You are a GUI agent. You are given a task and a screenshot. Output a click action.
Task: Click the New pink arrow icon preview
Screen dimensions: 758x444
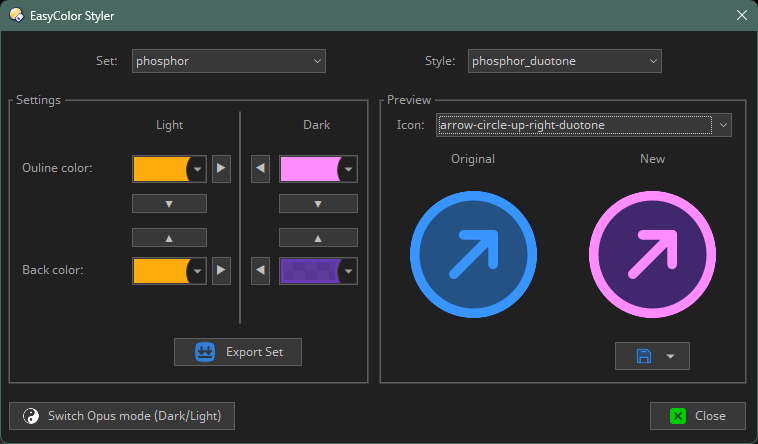(652, 254)
